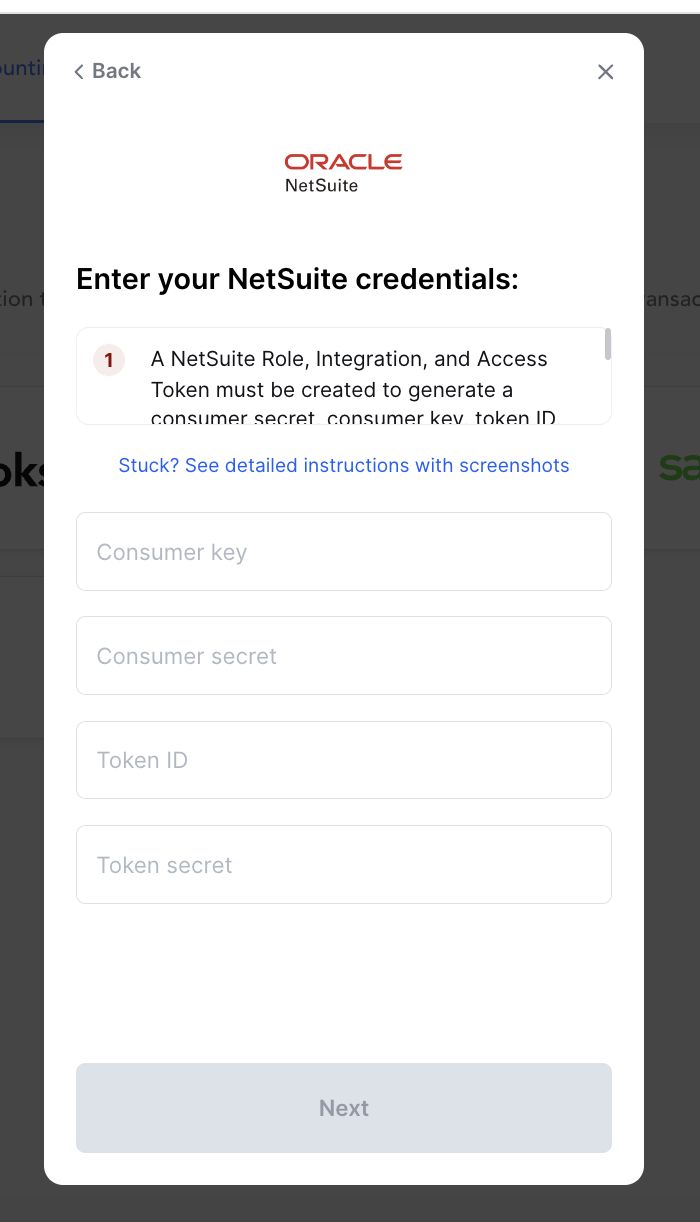Select the Token ID text box
700x1222 pixels.
(343, 759)
